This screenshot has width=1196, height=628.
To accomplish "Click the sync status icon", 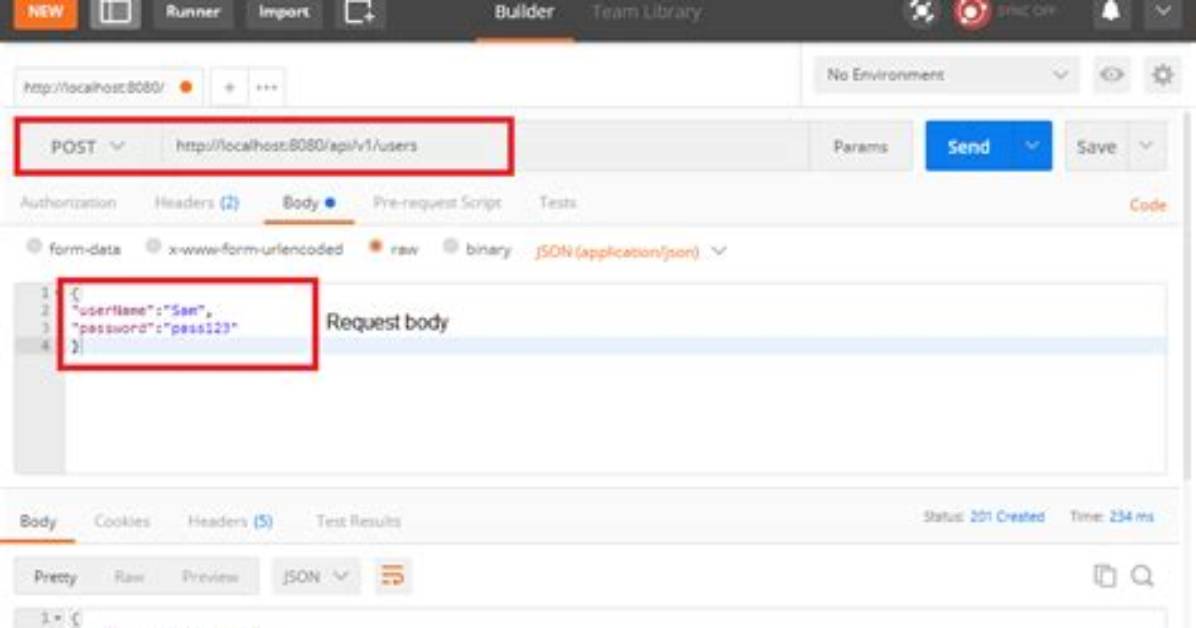I will click(971, 12).
